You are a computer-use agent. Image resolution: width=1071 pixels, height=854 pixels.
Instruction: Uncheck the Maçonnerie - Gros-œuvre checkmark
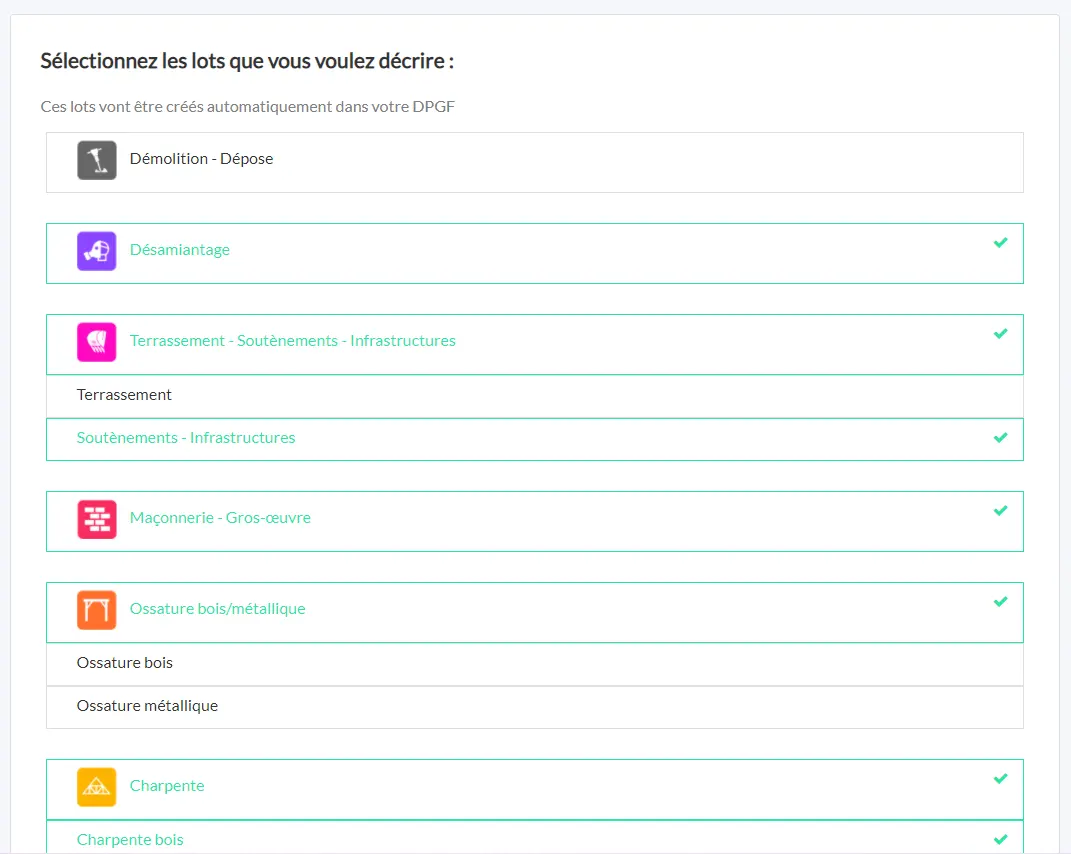click(x=1001, y=510)
